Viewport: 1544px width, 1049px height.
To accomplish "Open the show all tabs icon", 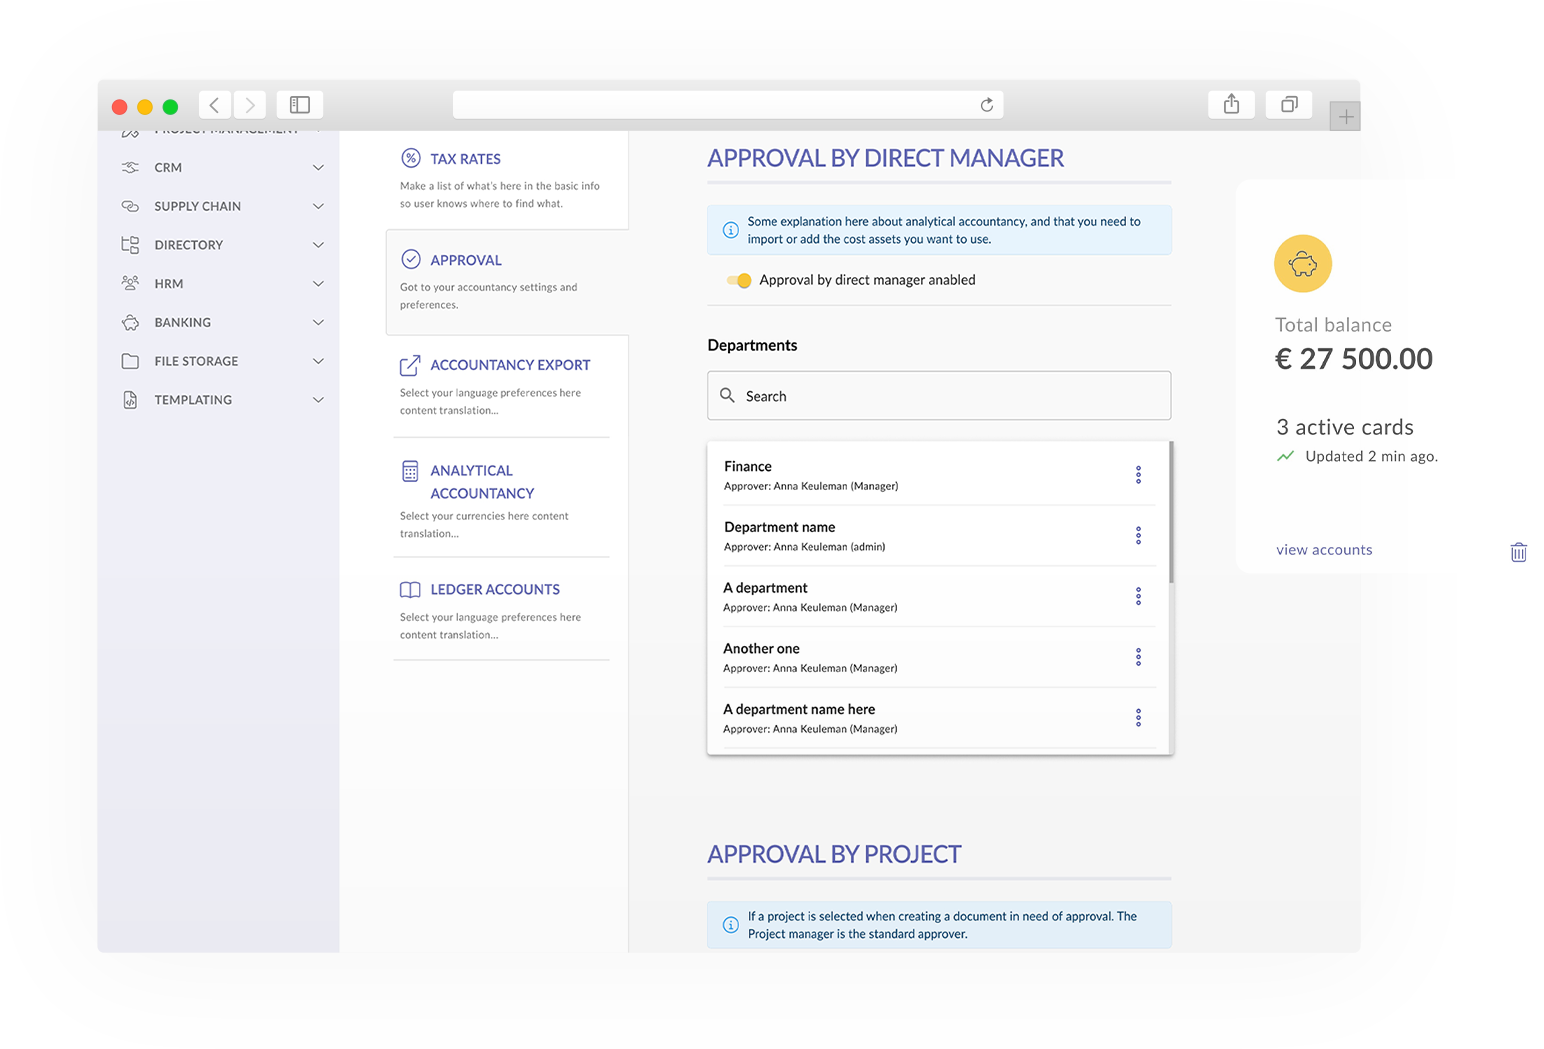I will [1289, 105].
